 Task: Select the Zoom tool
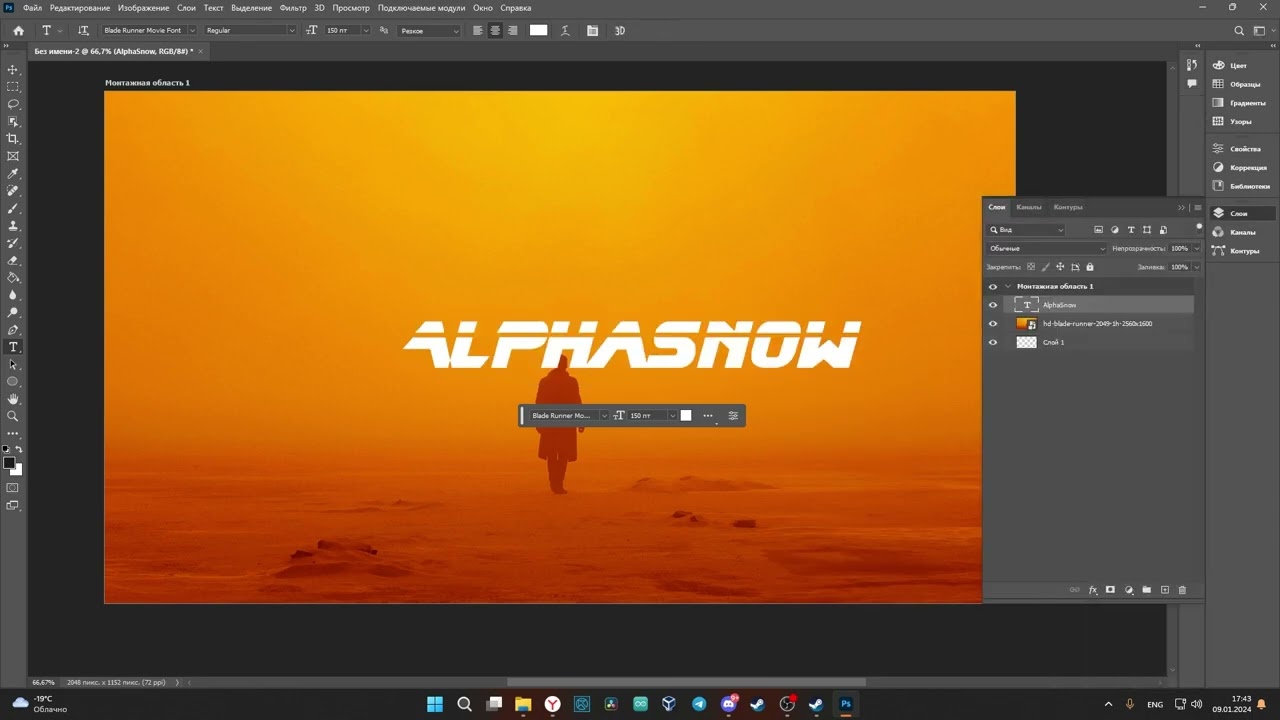[x=13, y=416]
